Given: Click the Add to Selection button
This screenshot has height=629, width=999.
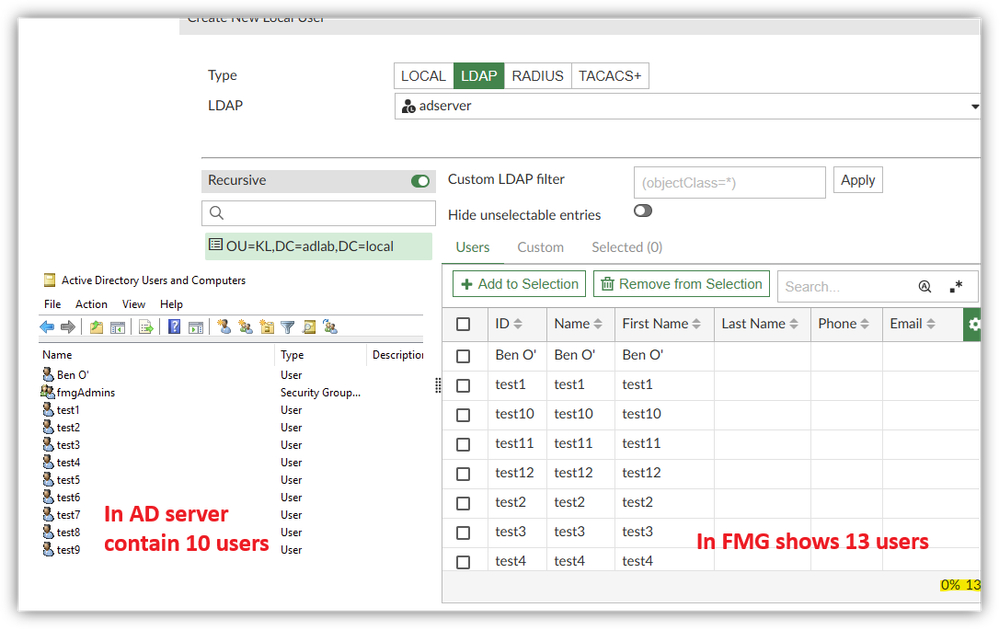Looking at the screenshot, I should click(x=519, y=284).
